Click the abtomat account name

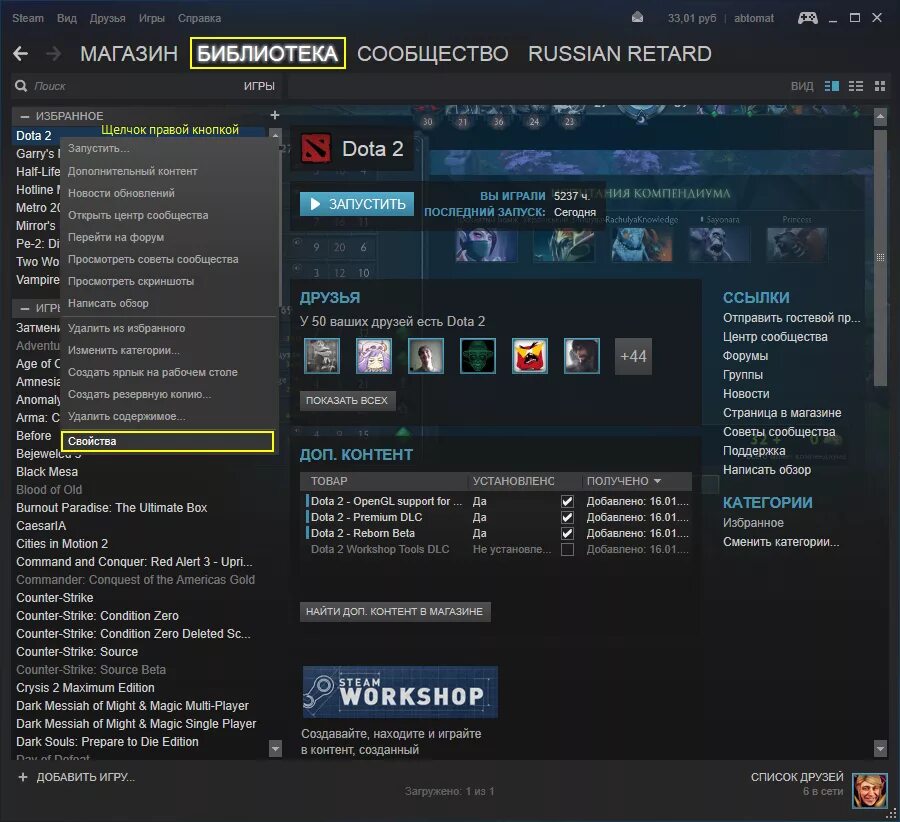click(x=754, y=18)
